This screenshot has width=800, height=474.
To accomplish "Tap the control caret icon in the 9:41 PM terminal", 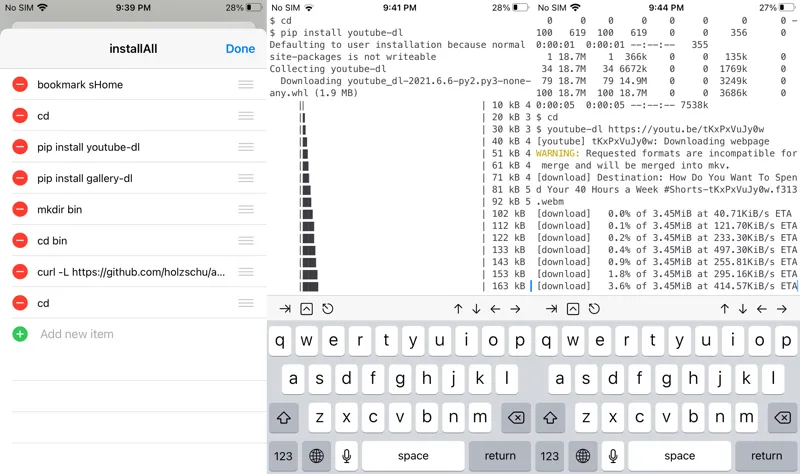I will tap(307, 309).
